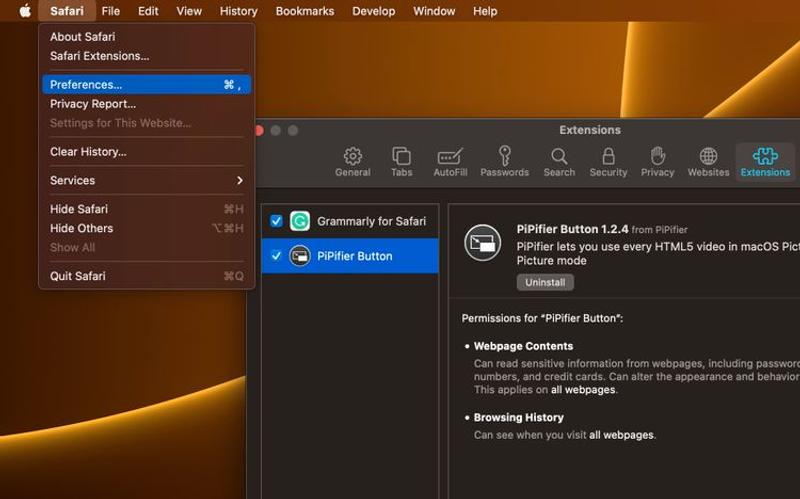
Task: Open the Help menu
Action: pyautogui.click(x=485, y=11)
